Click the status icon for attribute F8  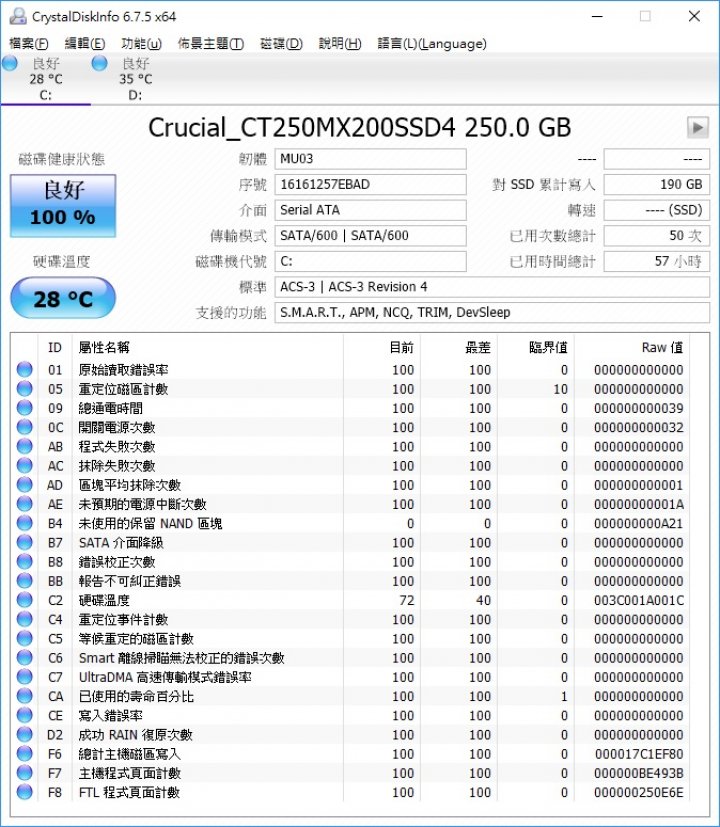click(x=25, y=792)
